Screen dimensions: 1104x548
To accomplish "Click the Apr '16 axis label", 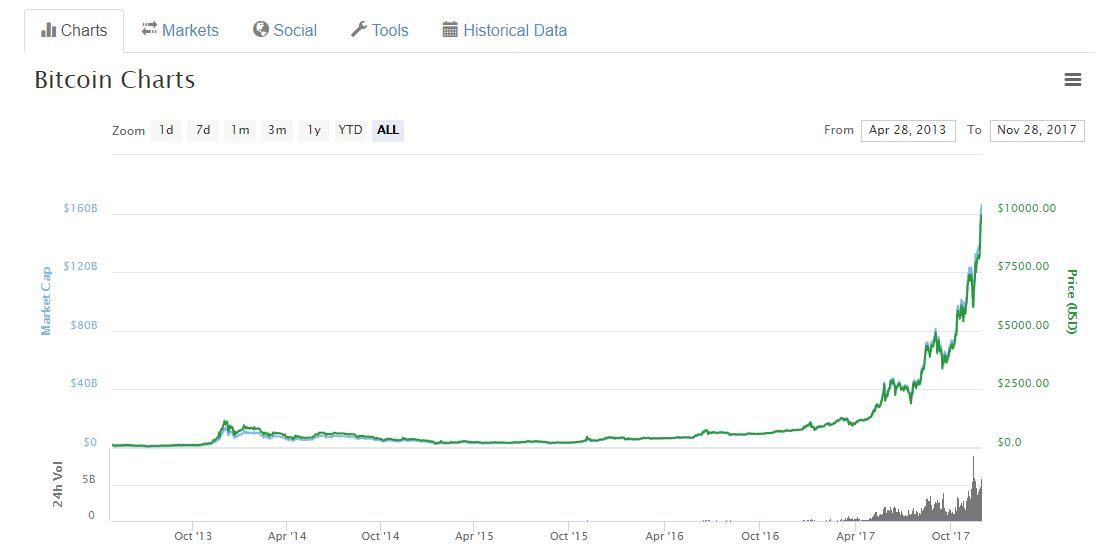I will (665, 536).
